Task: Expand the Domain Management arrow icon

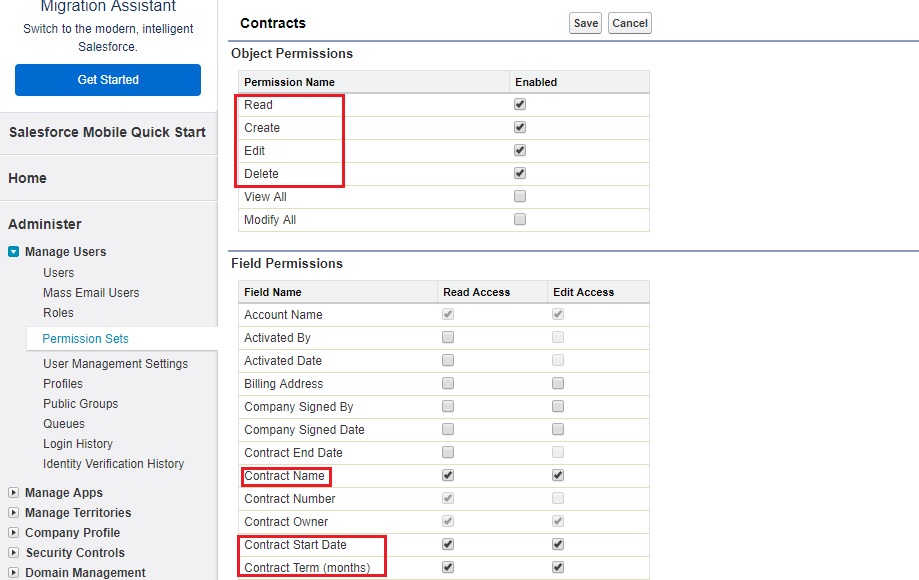Action: (13, 572)
